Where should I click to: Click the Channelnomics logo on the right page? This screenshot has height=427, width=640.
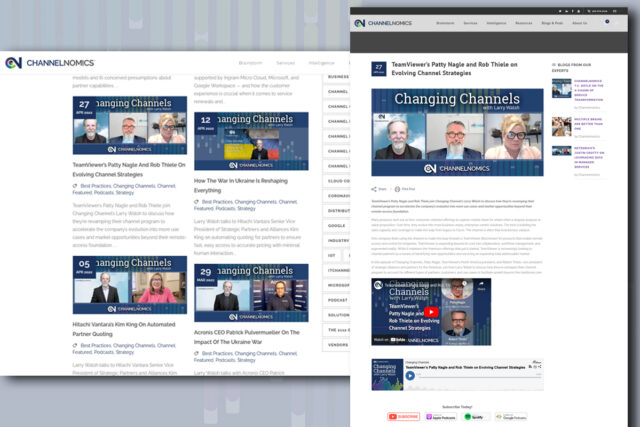point(383,23)
